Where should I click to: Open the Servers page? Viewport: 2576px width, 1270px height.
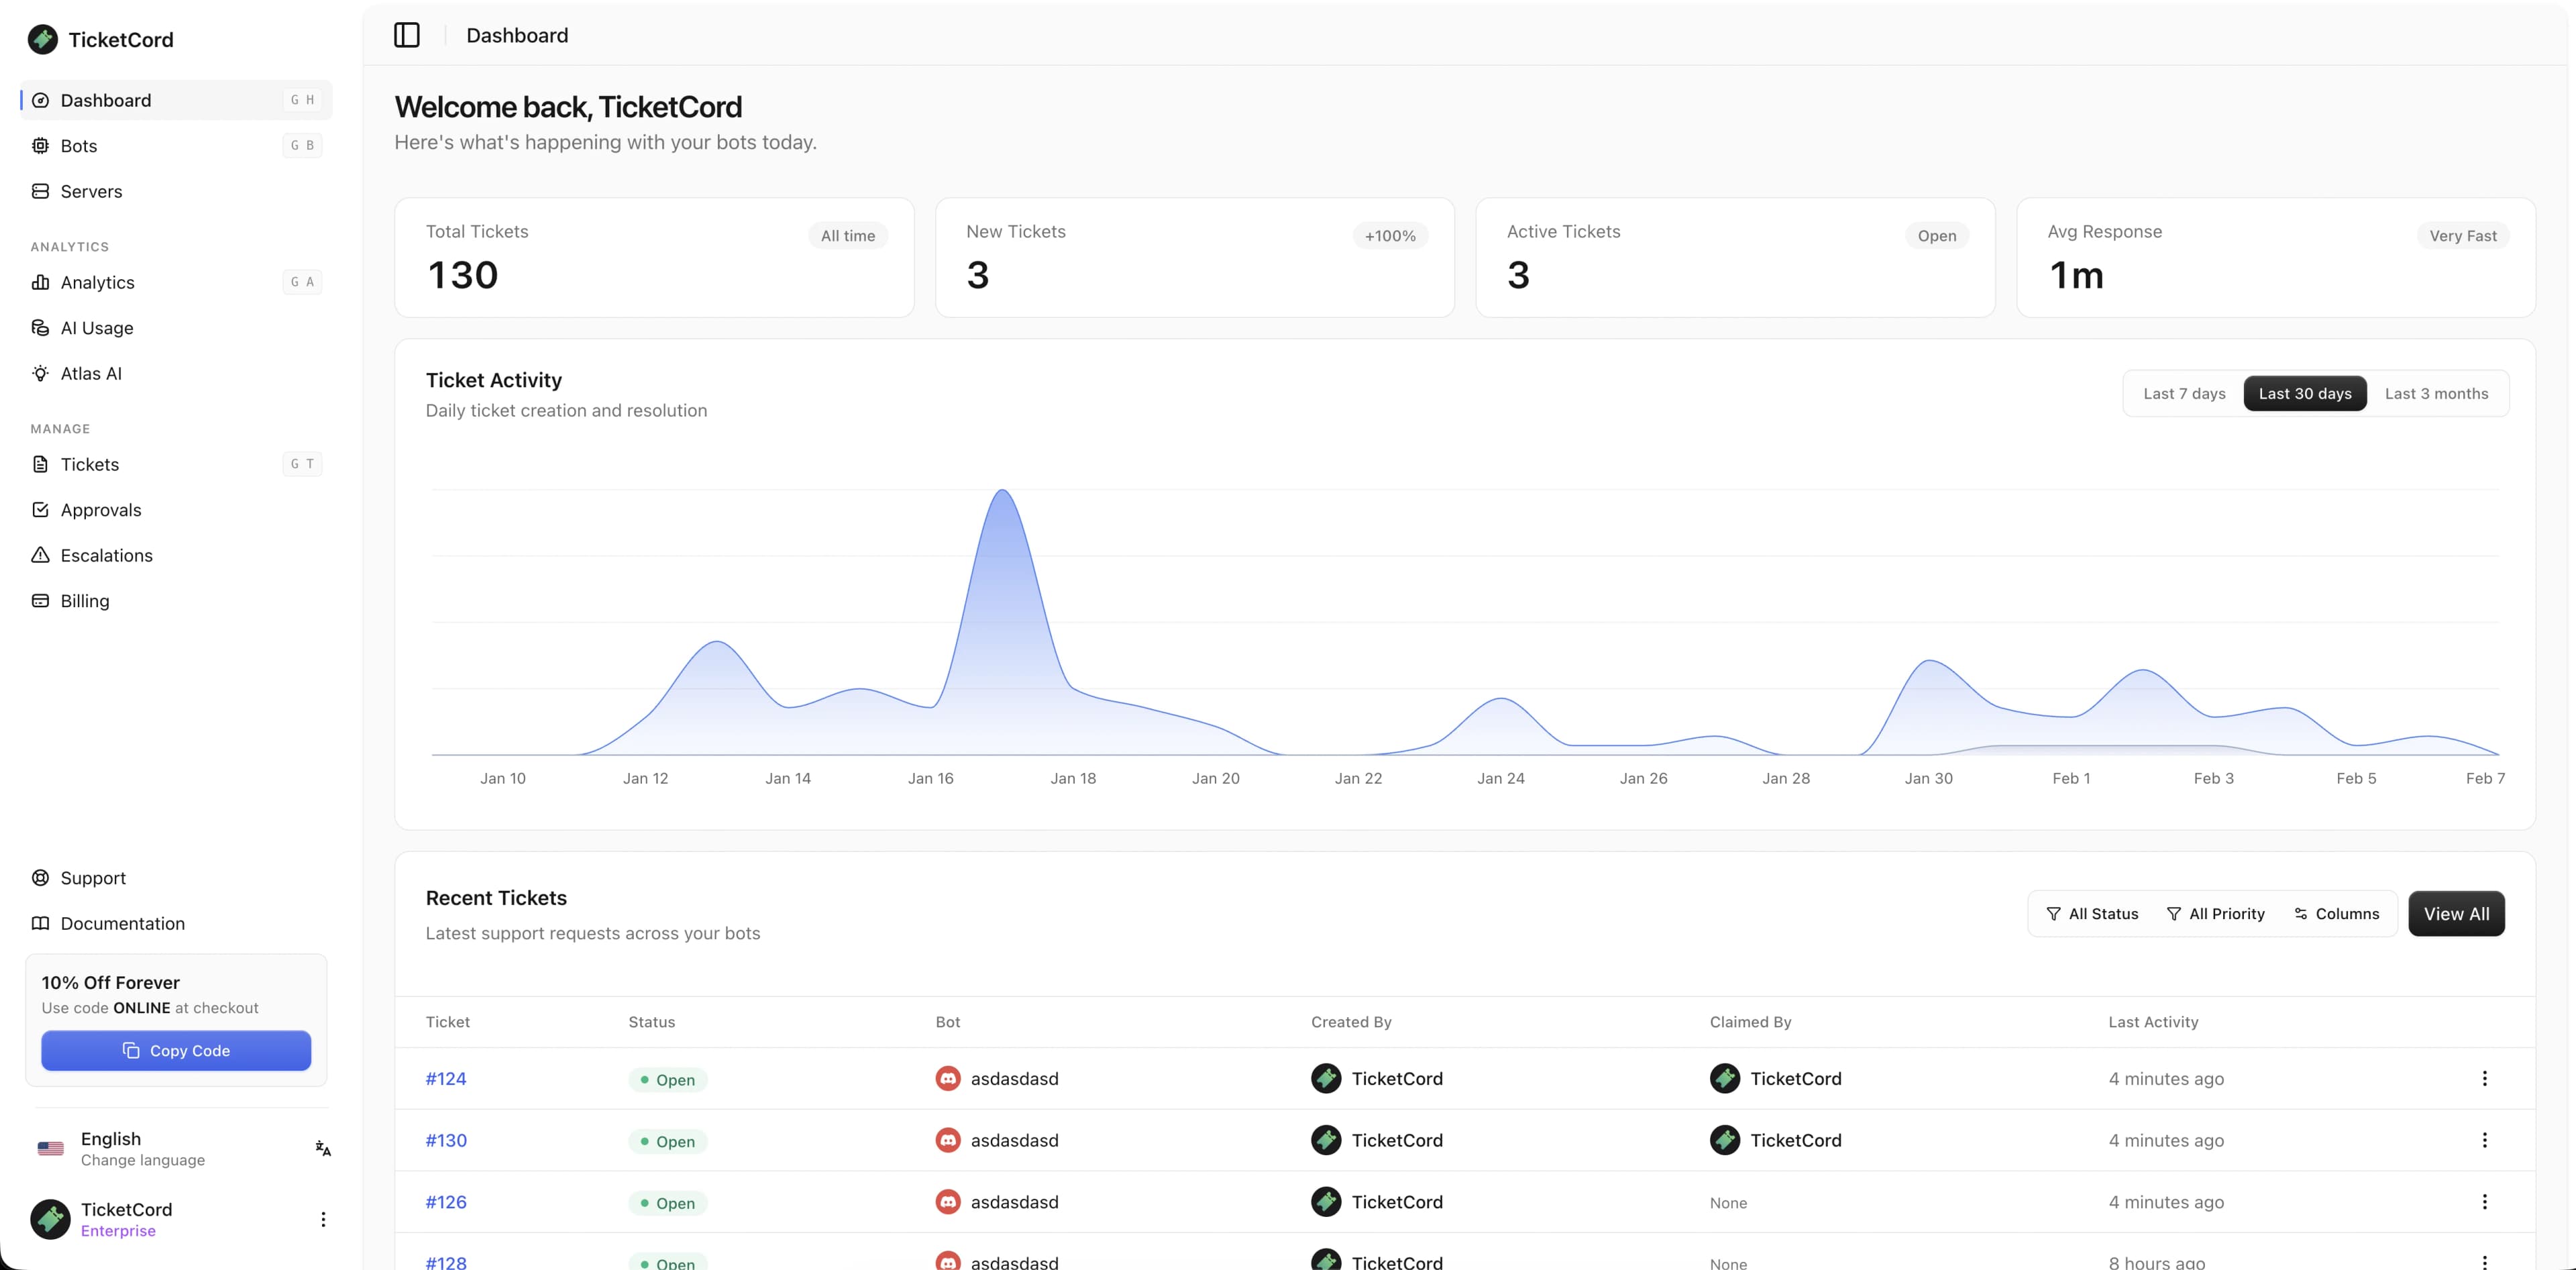pos(91,191)
